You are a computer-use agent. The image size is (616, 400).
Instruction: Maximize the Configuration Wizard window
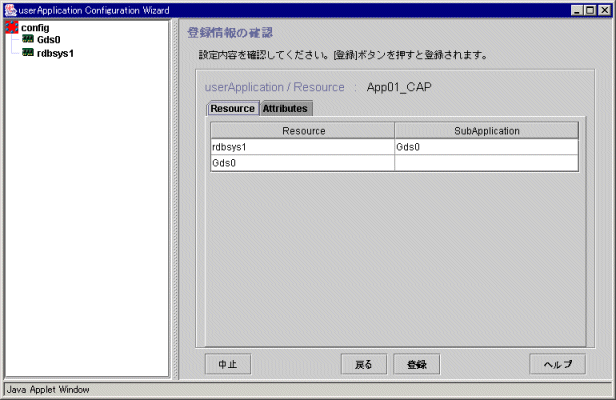(590, 10)
